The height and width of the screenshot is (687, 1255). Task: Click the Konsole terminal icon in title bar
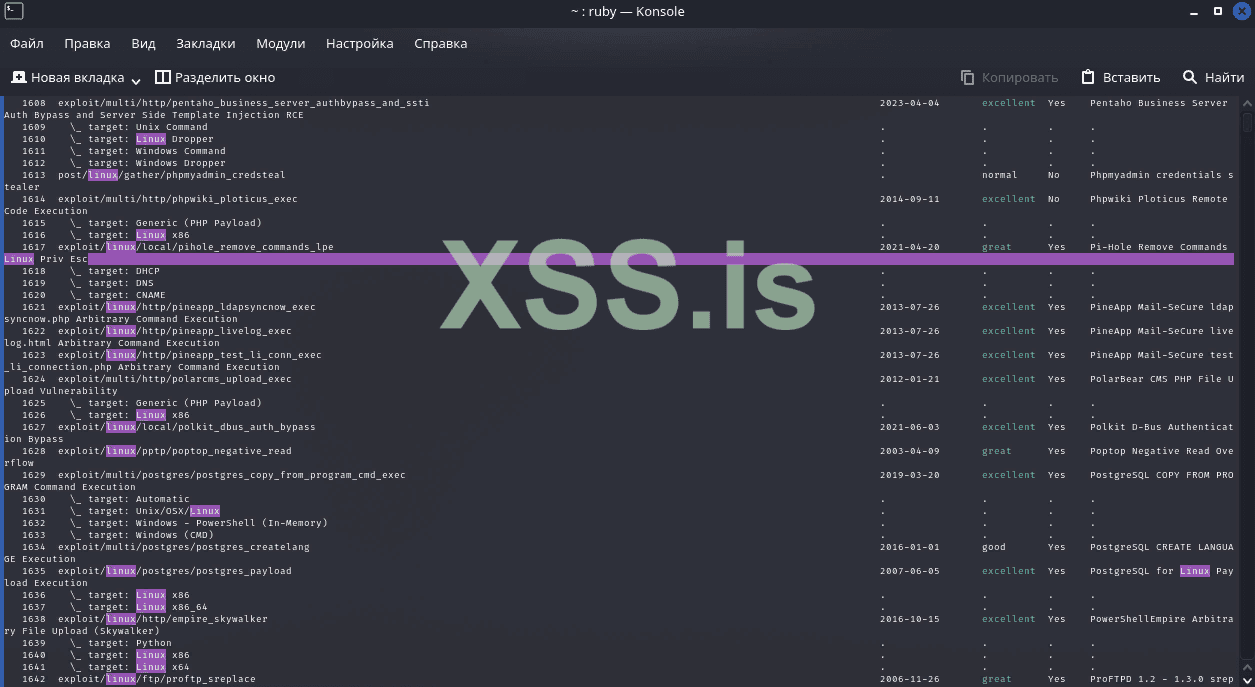pos(14,12)
